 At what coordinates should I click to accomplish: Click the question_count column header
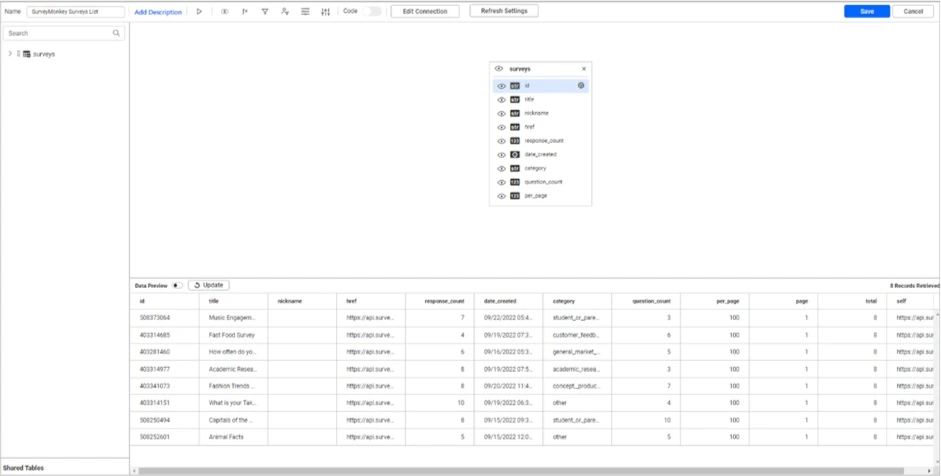pyautogui.click(x=646, y=301)
